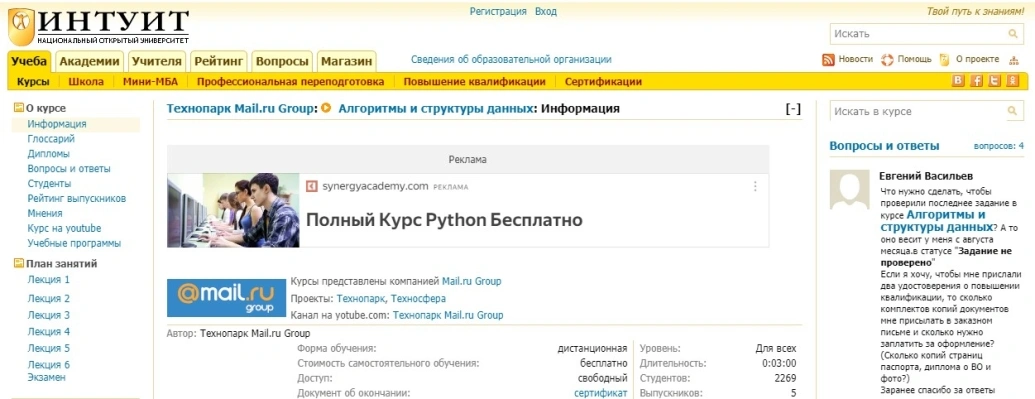Image resolution: width=1035 pixels, height=399 pixels.
Task: Open Сертификации submenu item
Action: click(x=603, y=82)
